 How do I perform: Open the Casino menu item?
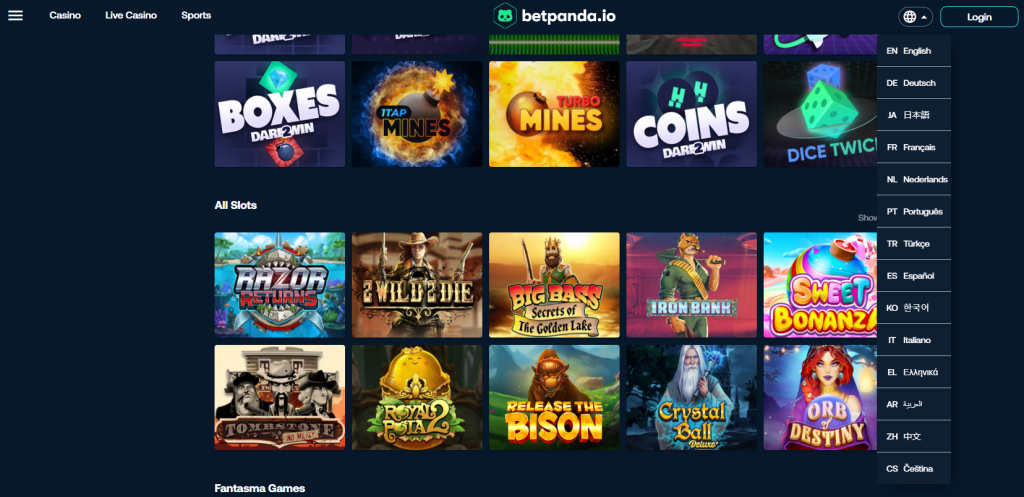point(65,16)
